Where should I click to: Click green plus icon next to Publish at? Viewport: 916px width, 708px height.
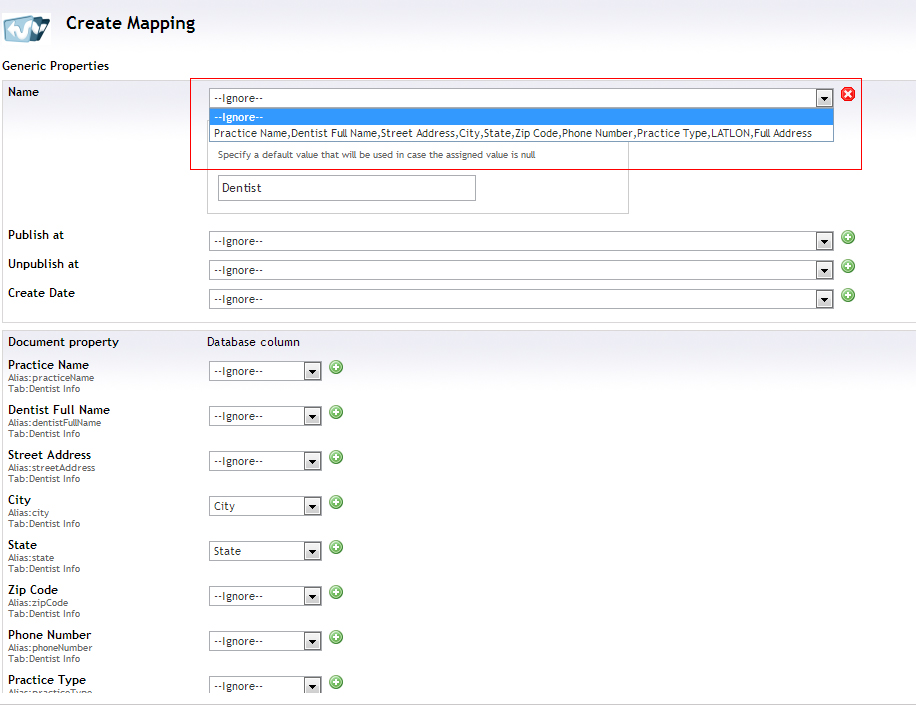848,237
